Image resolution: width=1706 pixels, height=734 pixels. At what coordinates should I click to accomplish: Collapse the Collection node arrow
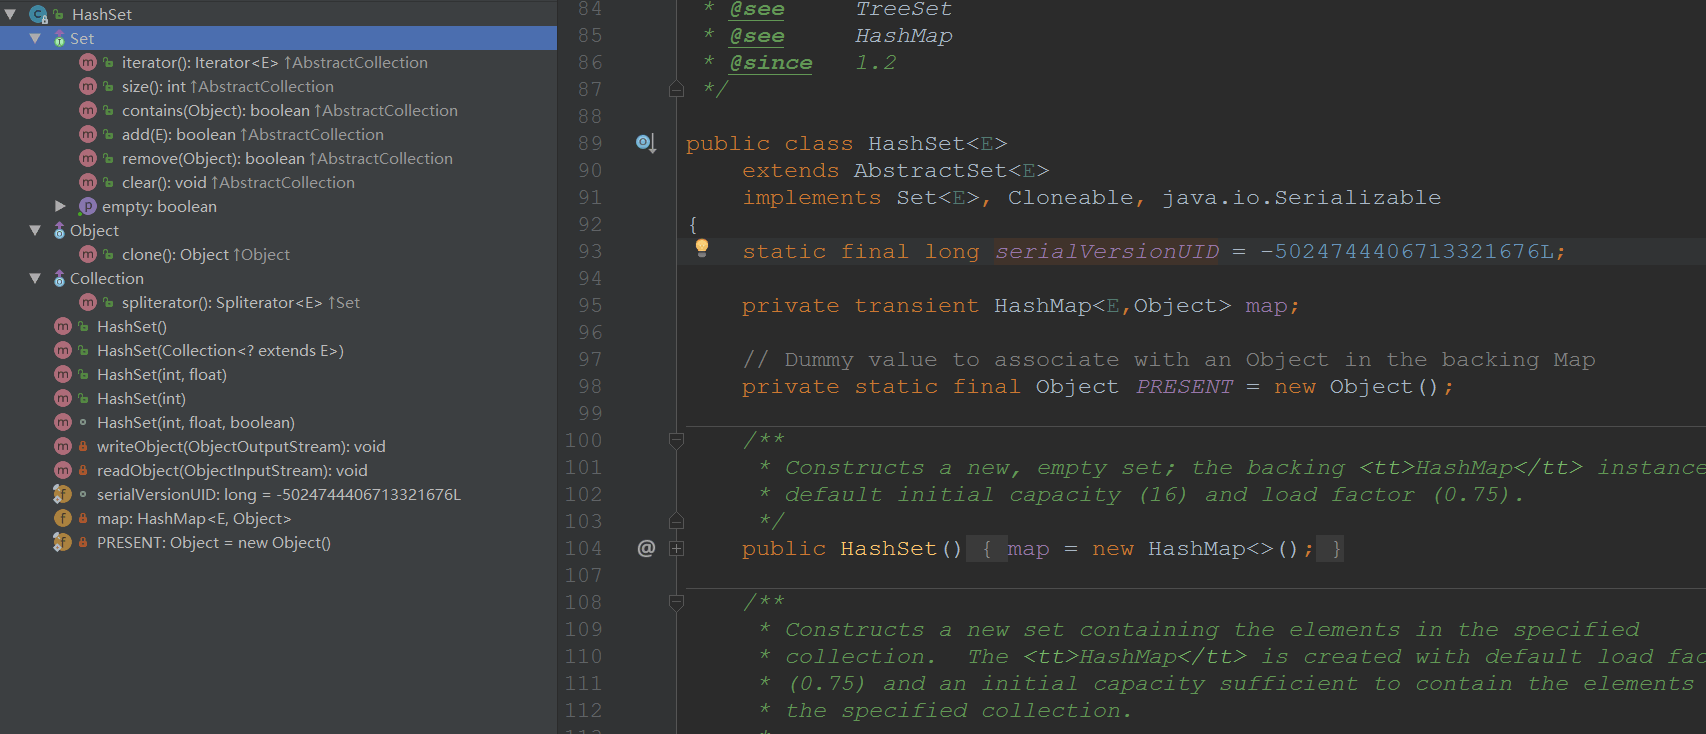click(35, 278)
